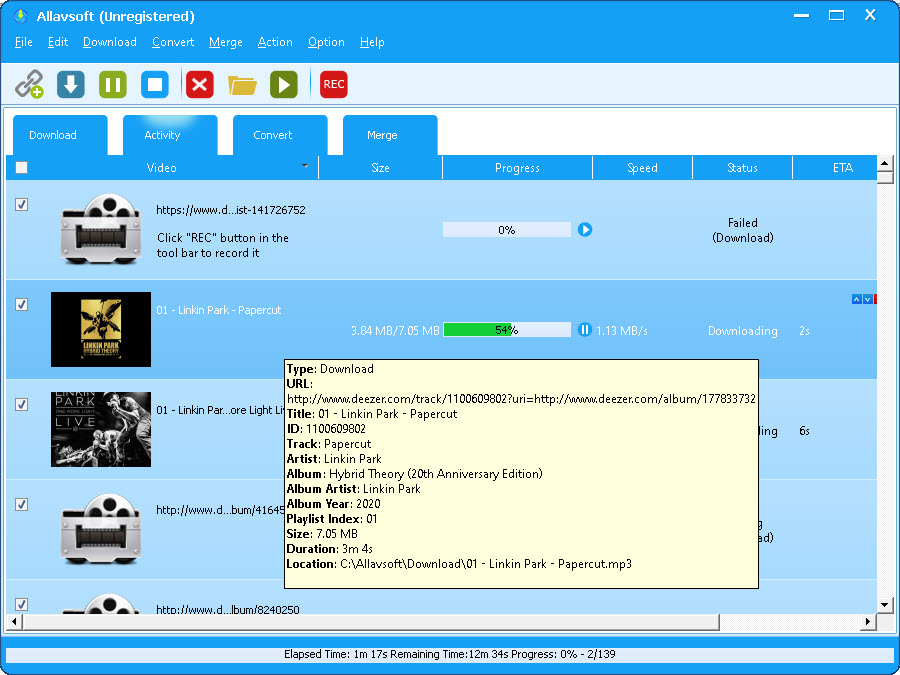The image size is (900, 675).
Task: Click the 0% progress bar of failed download
Action: (x=507, y=230)
